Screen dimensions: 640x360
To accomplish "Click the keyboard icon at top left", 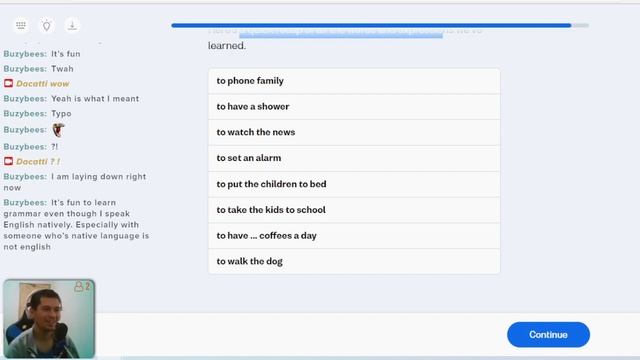I will pyautogui.click(x=21, y=25).
